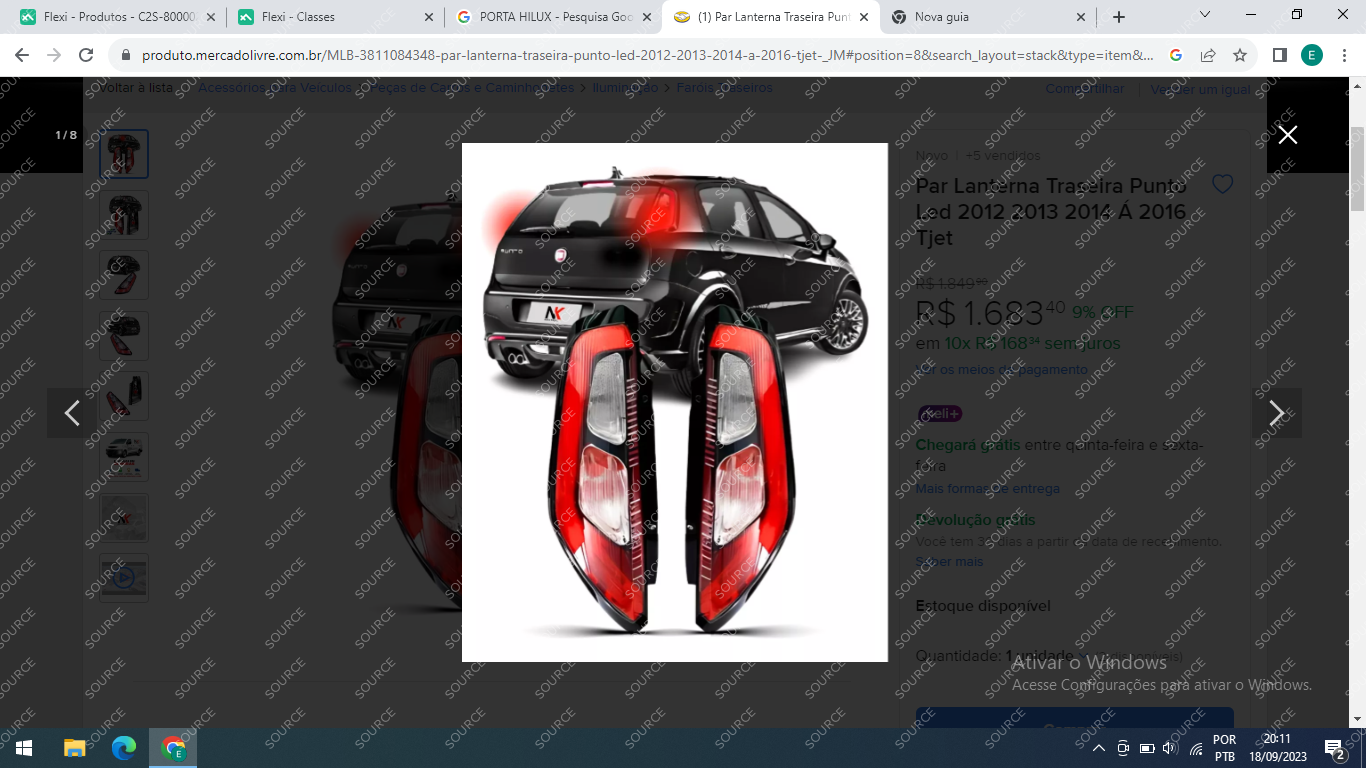Expand hidden system tray icons
Screen dimensions: 1366x768
(x=1098, y=748)
